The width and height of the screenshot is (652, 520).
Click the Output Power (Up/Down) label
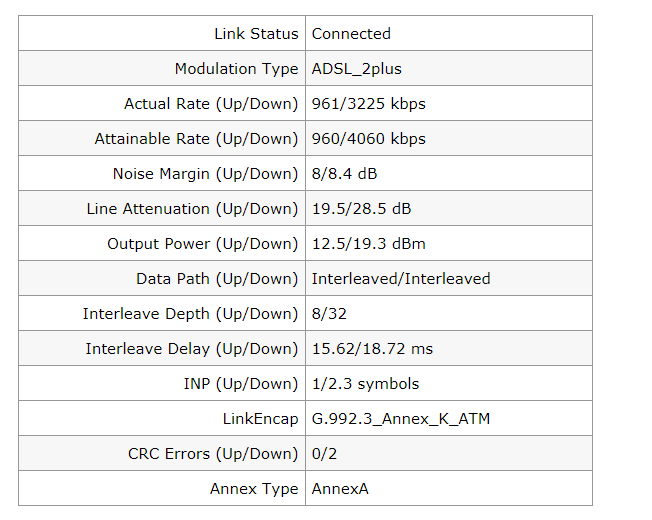203,244
